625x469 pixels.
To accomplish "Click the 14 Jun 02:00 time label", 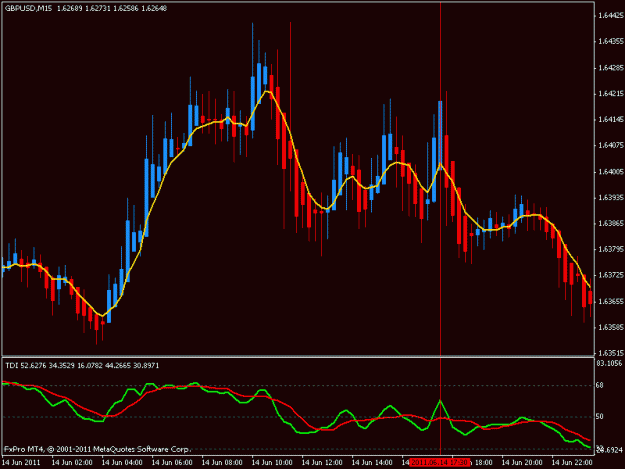I will (x=72, y=463).
